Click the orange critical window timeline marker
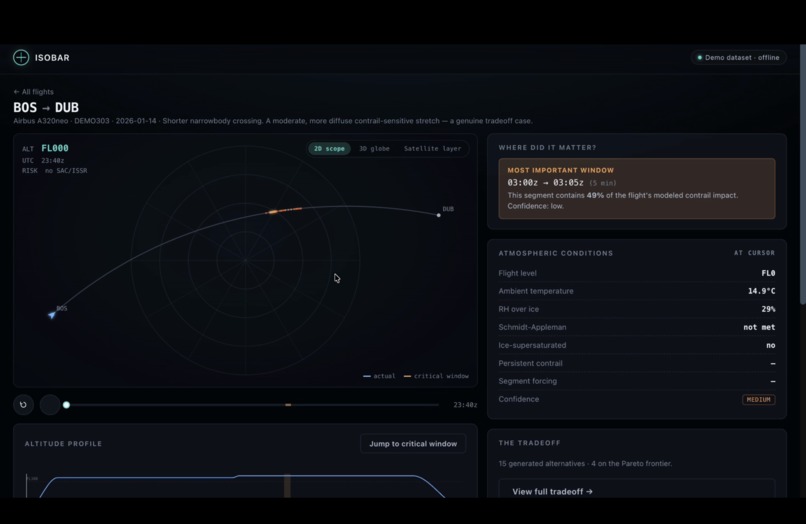The image size is (806, 524). (x=288, y=405)
